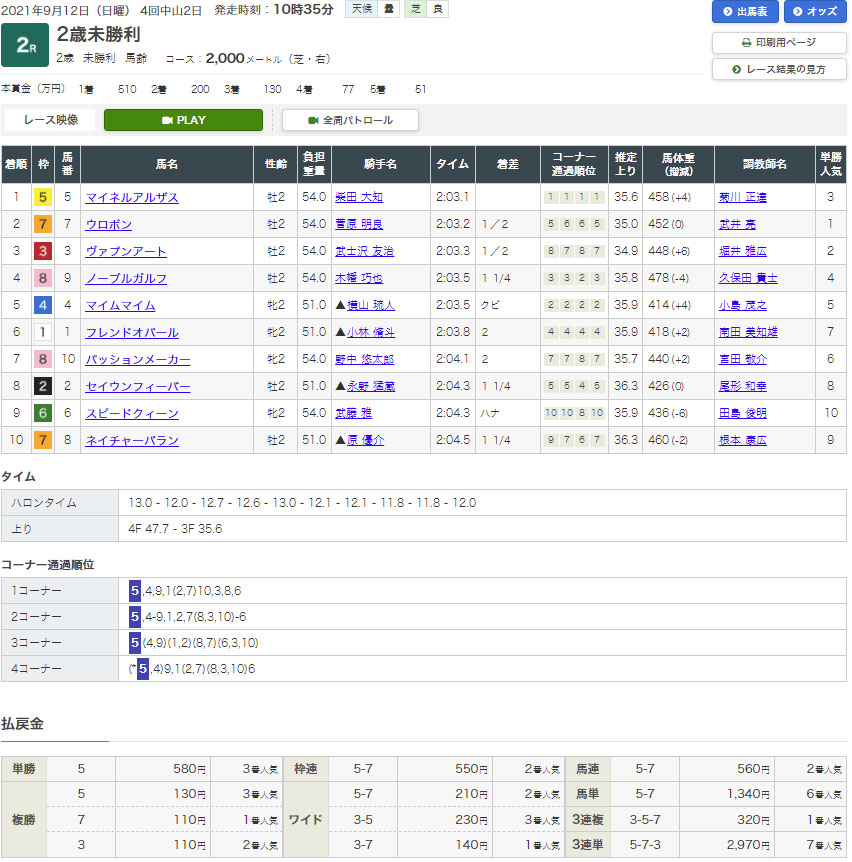Click yellow frame number 5 swatch
This screenshot has width=852, height=862.
(x=43, y=198)
